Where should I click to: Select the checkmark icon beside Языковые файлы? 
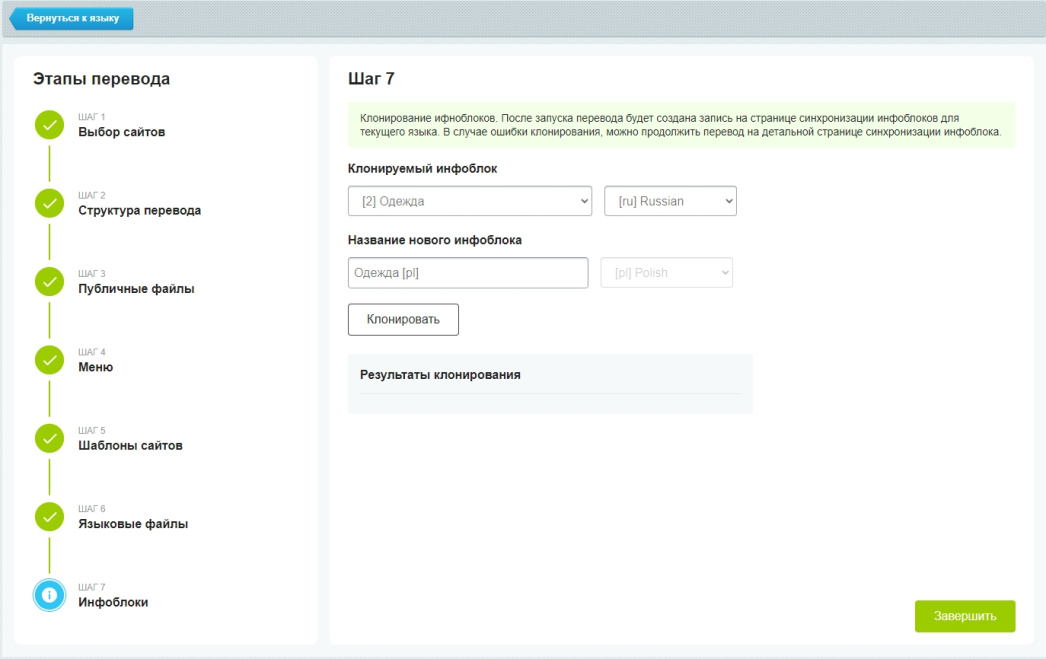[49, 517]
